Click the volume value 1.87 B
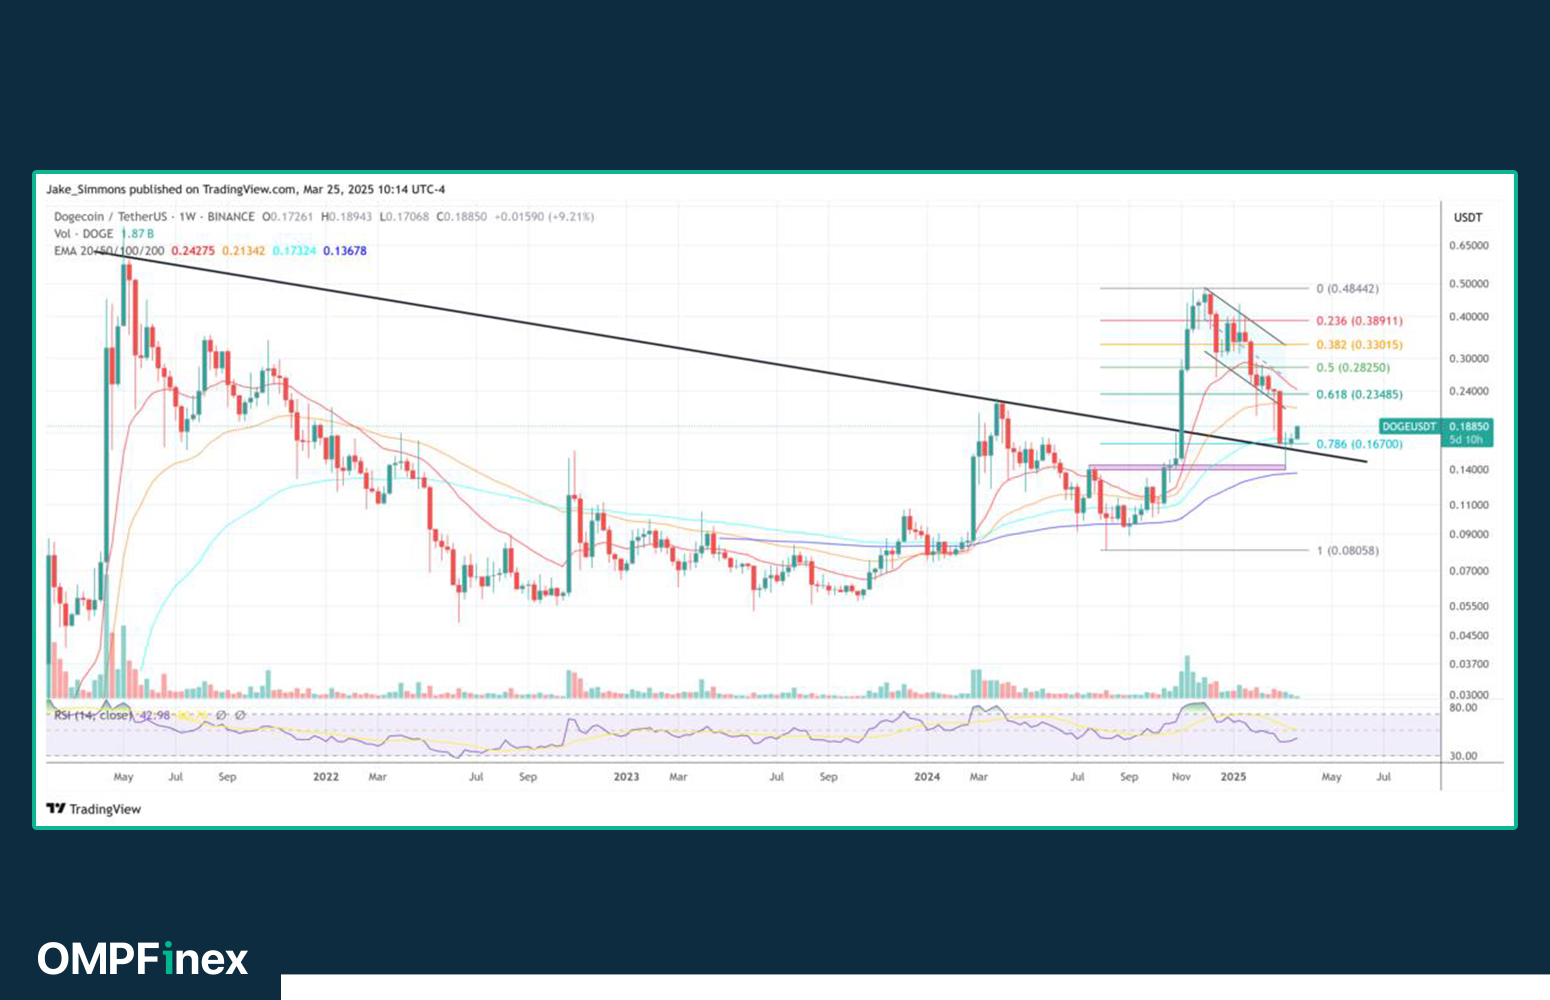Viewport: 1550px width, 1000px height. point(138,234)
